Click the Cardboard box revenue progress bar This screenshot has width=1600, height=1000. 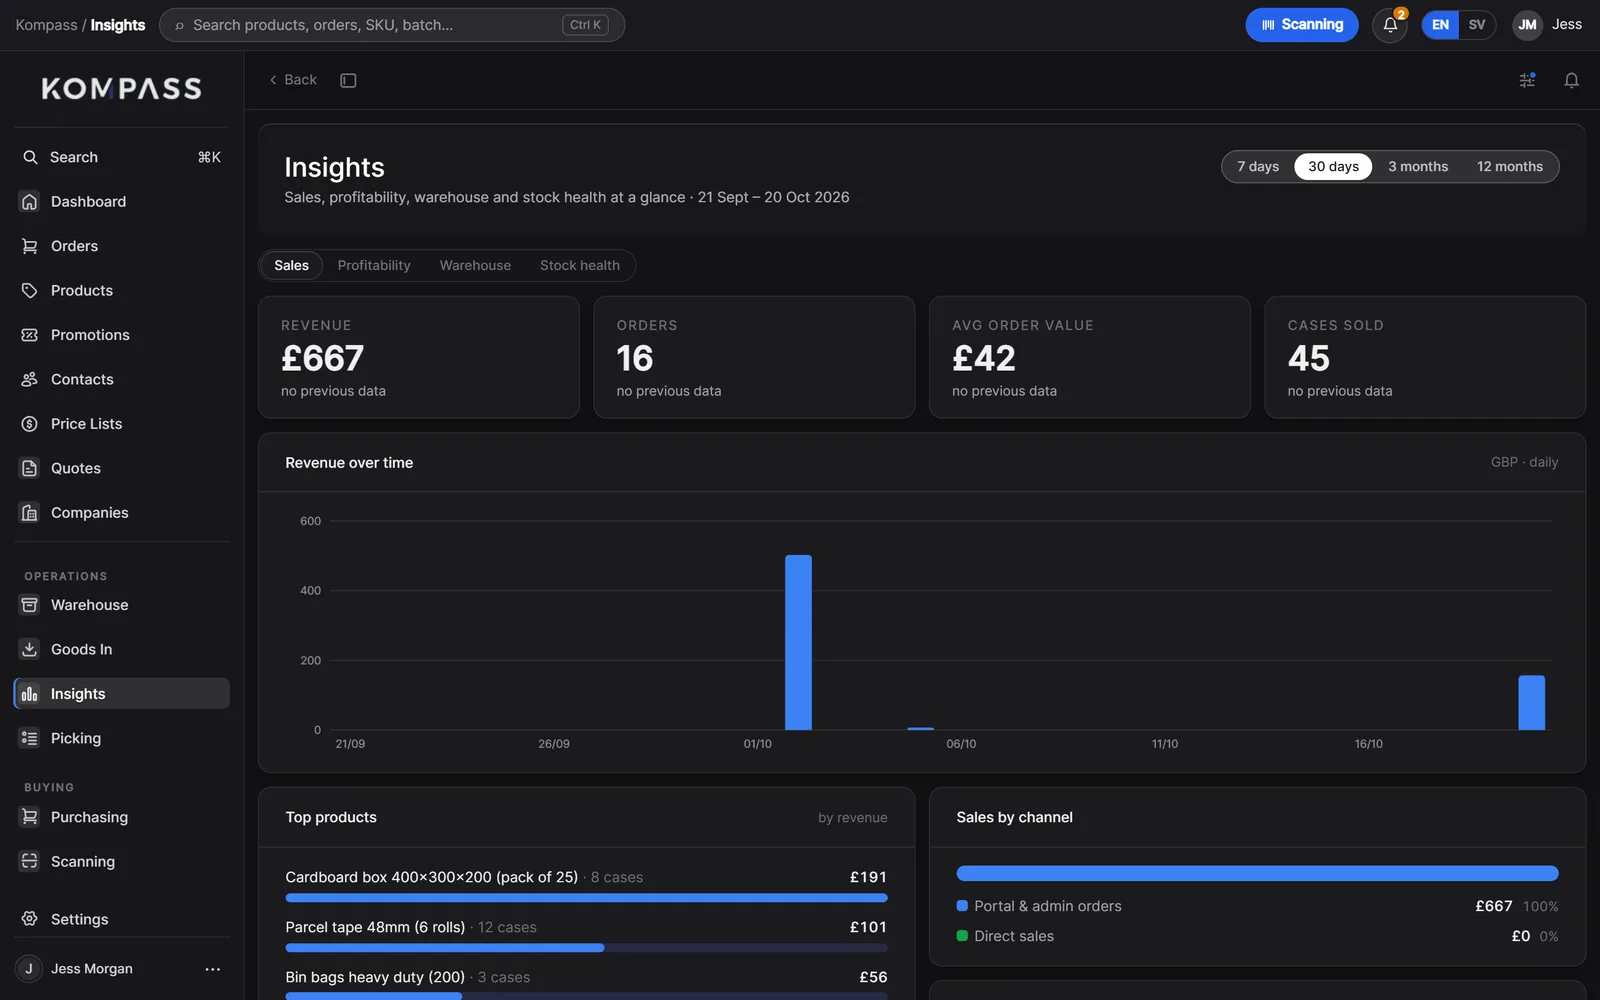point(586,898)
